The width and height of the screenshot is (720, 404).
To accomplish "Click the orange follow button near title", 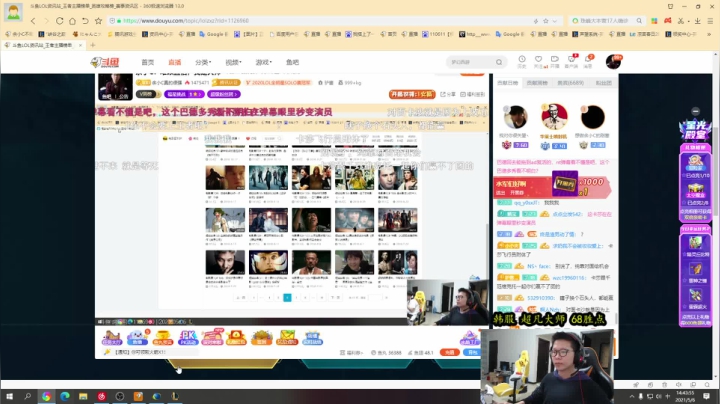I will click(x=472, y=73).
